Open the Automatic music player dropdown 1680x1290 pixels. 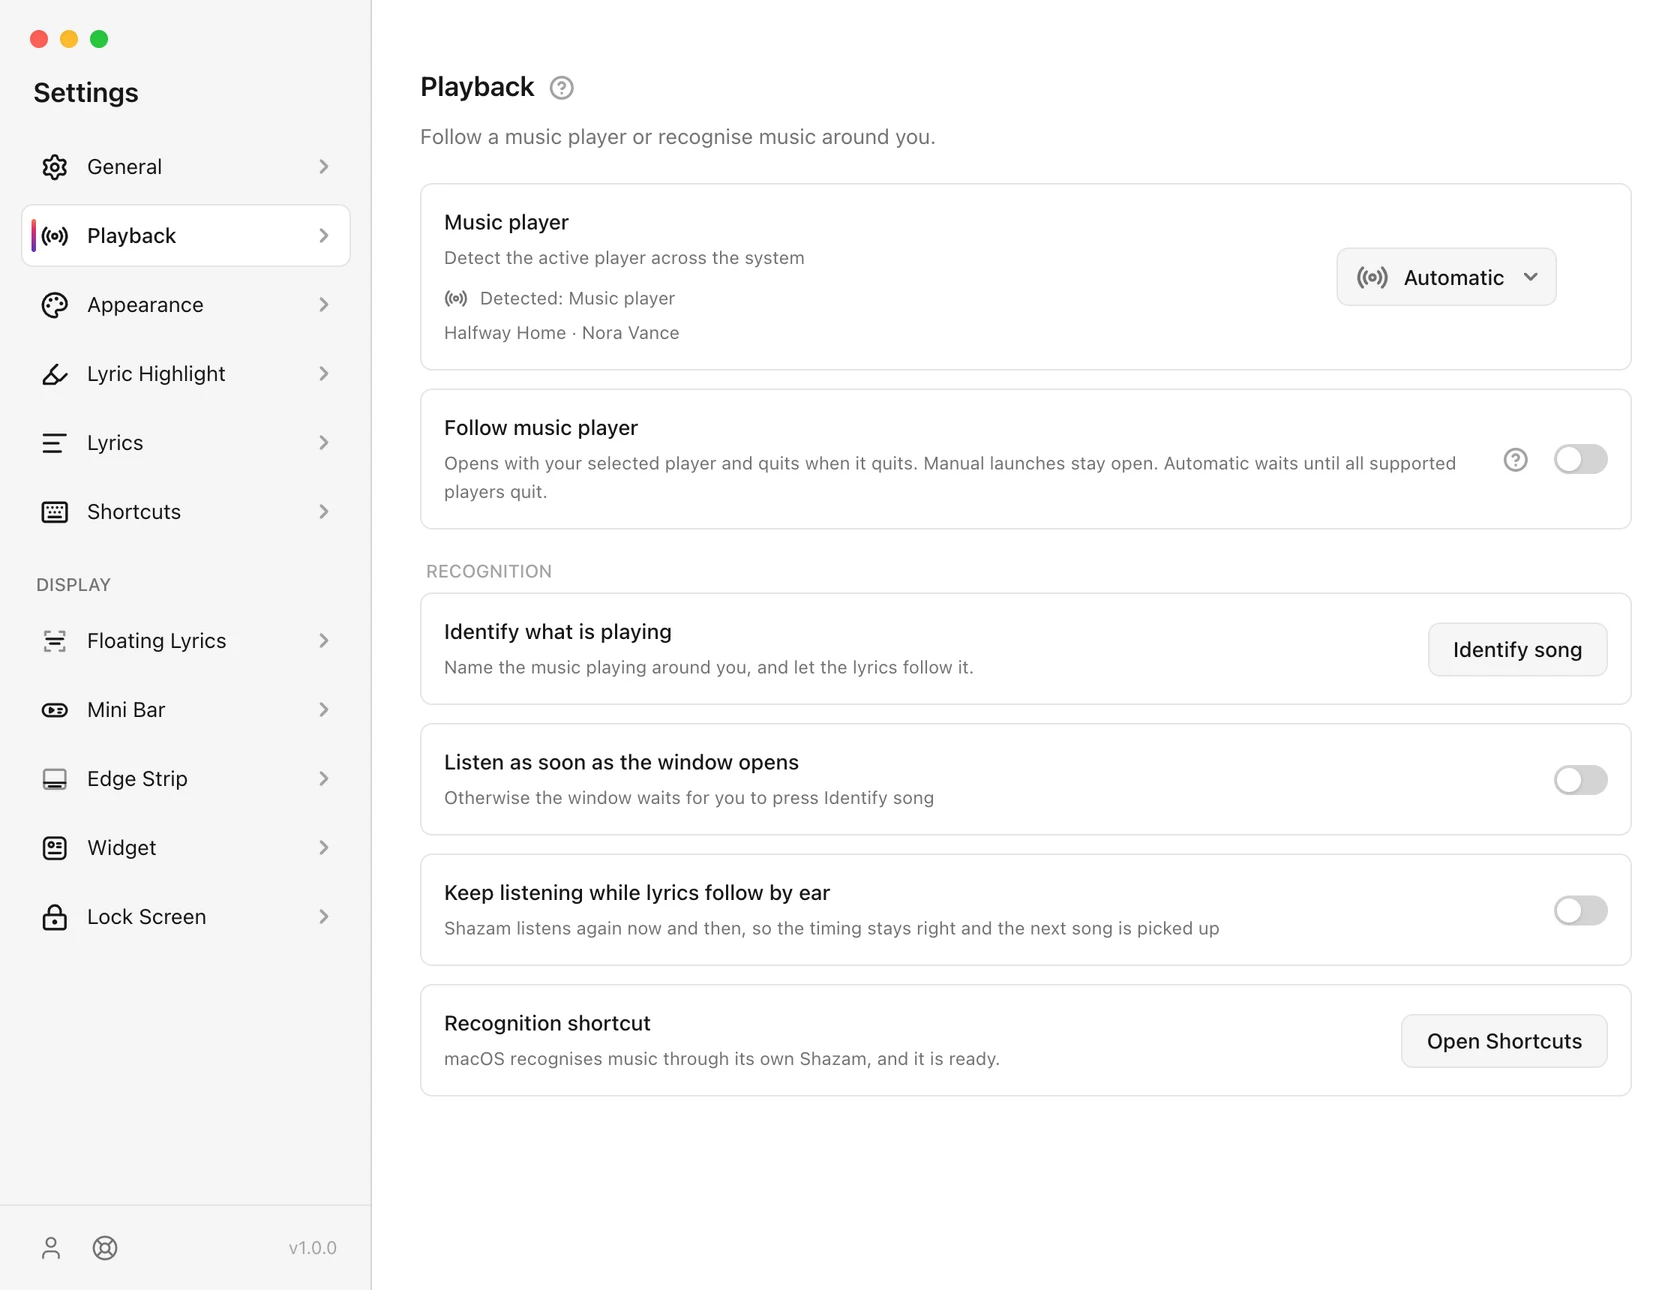click(x=1446, y=277)
